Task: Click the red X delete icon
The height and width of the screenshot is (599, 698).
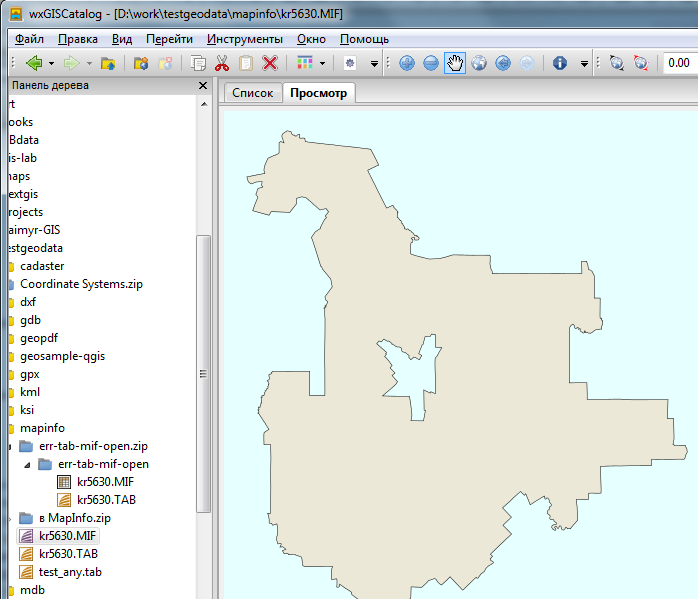Action: pos(270,63)
